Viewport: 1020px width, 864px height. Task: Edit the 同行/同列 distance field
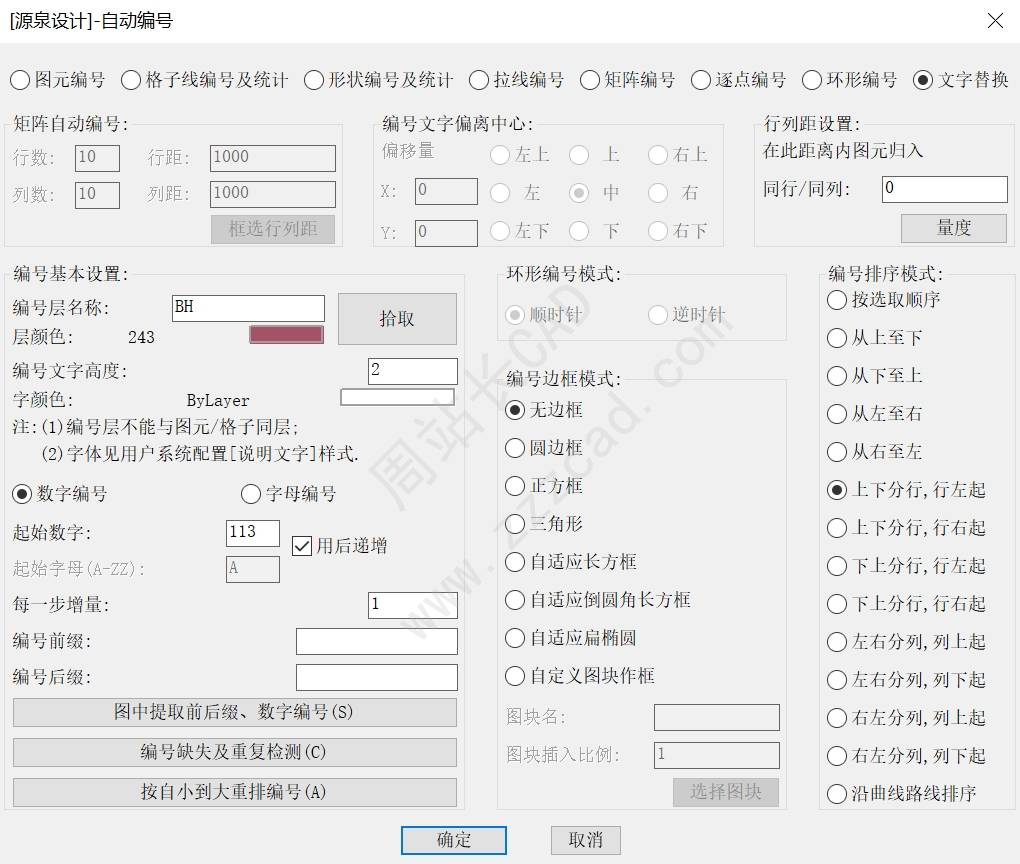pos(945,189)
